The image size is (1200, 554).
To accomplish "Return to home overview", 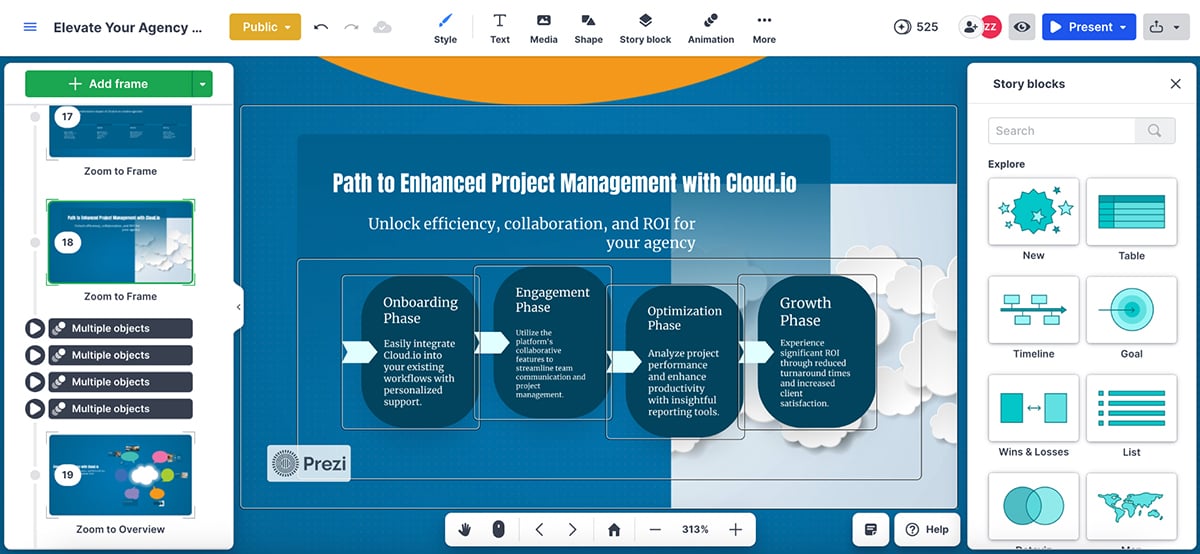I will coord(614,529).
